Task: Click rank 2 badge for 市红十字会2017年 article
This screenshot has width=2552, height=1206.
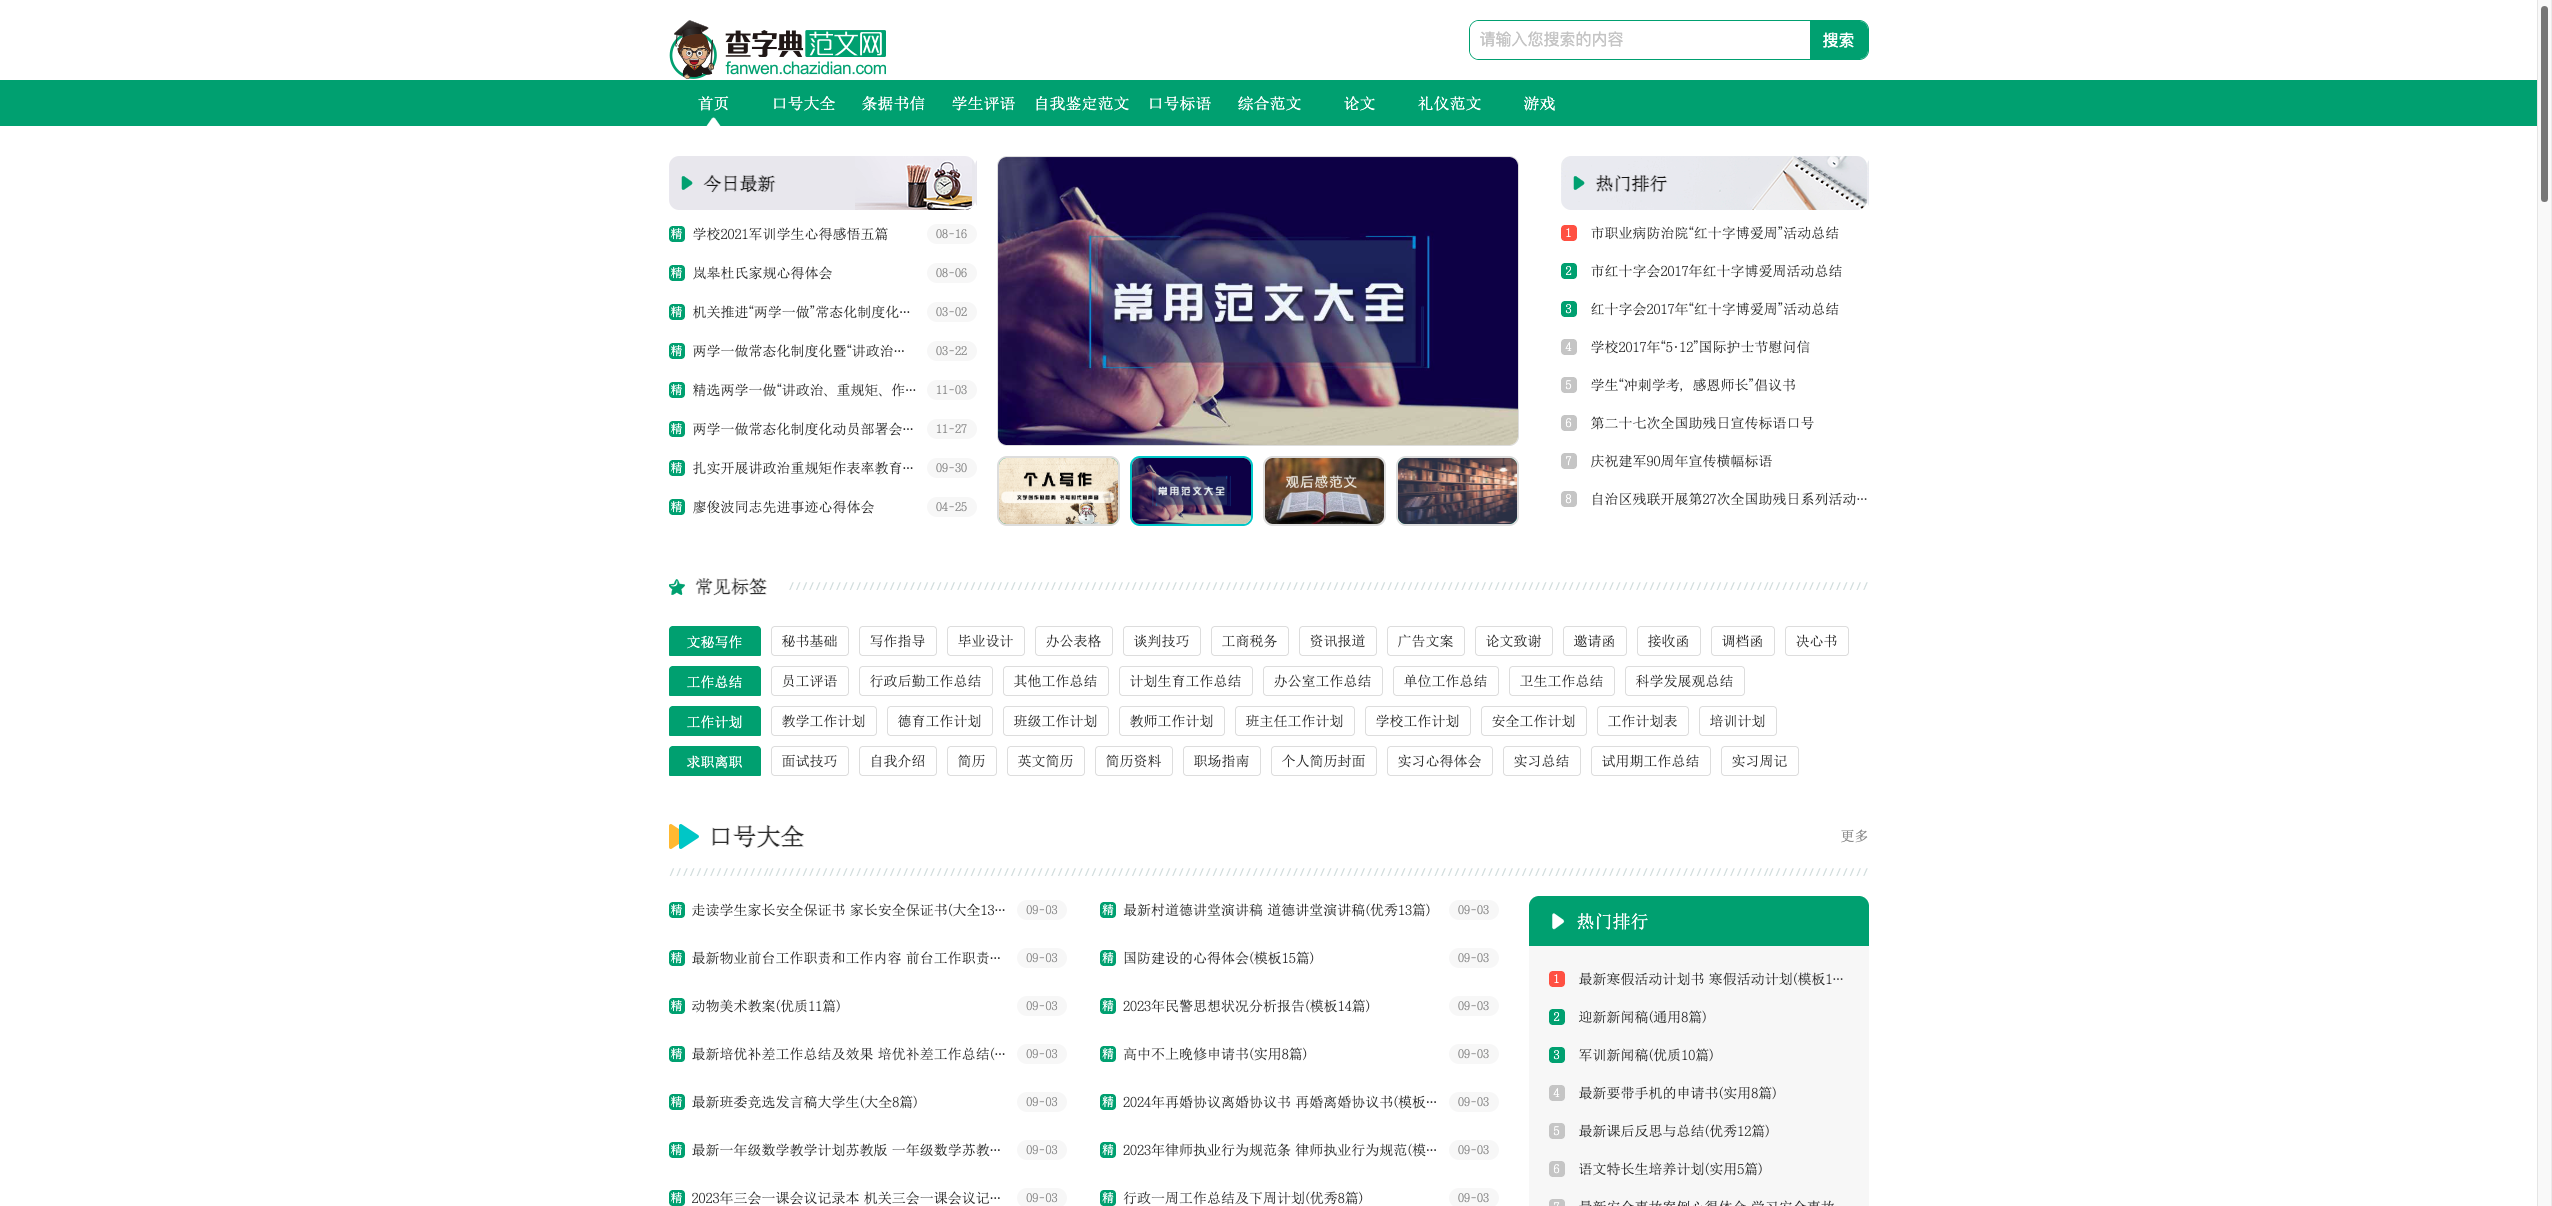Action: click(1569, 271)
